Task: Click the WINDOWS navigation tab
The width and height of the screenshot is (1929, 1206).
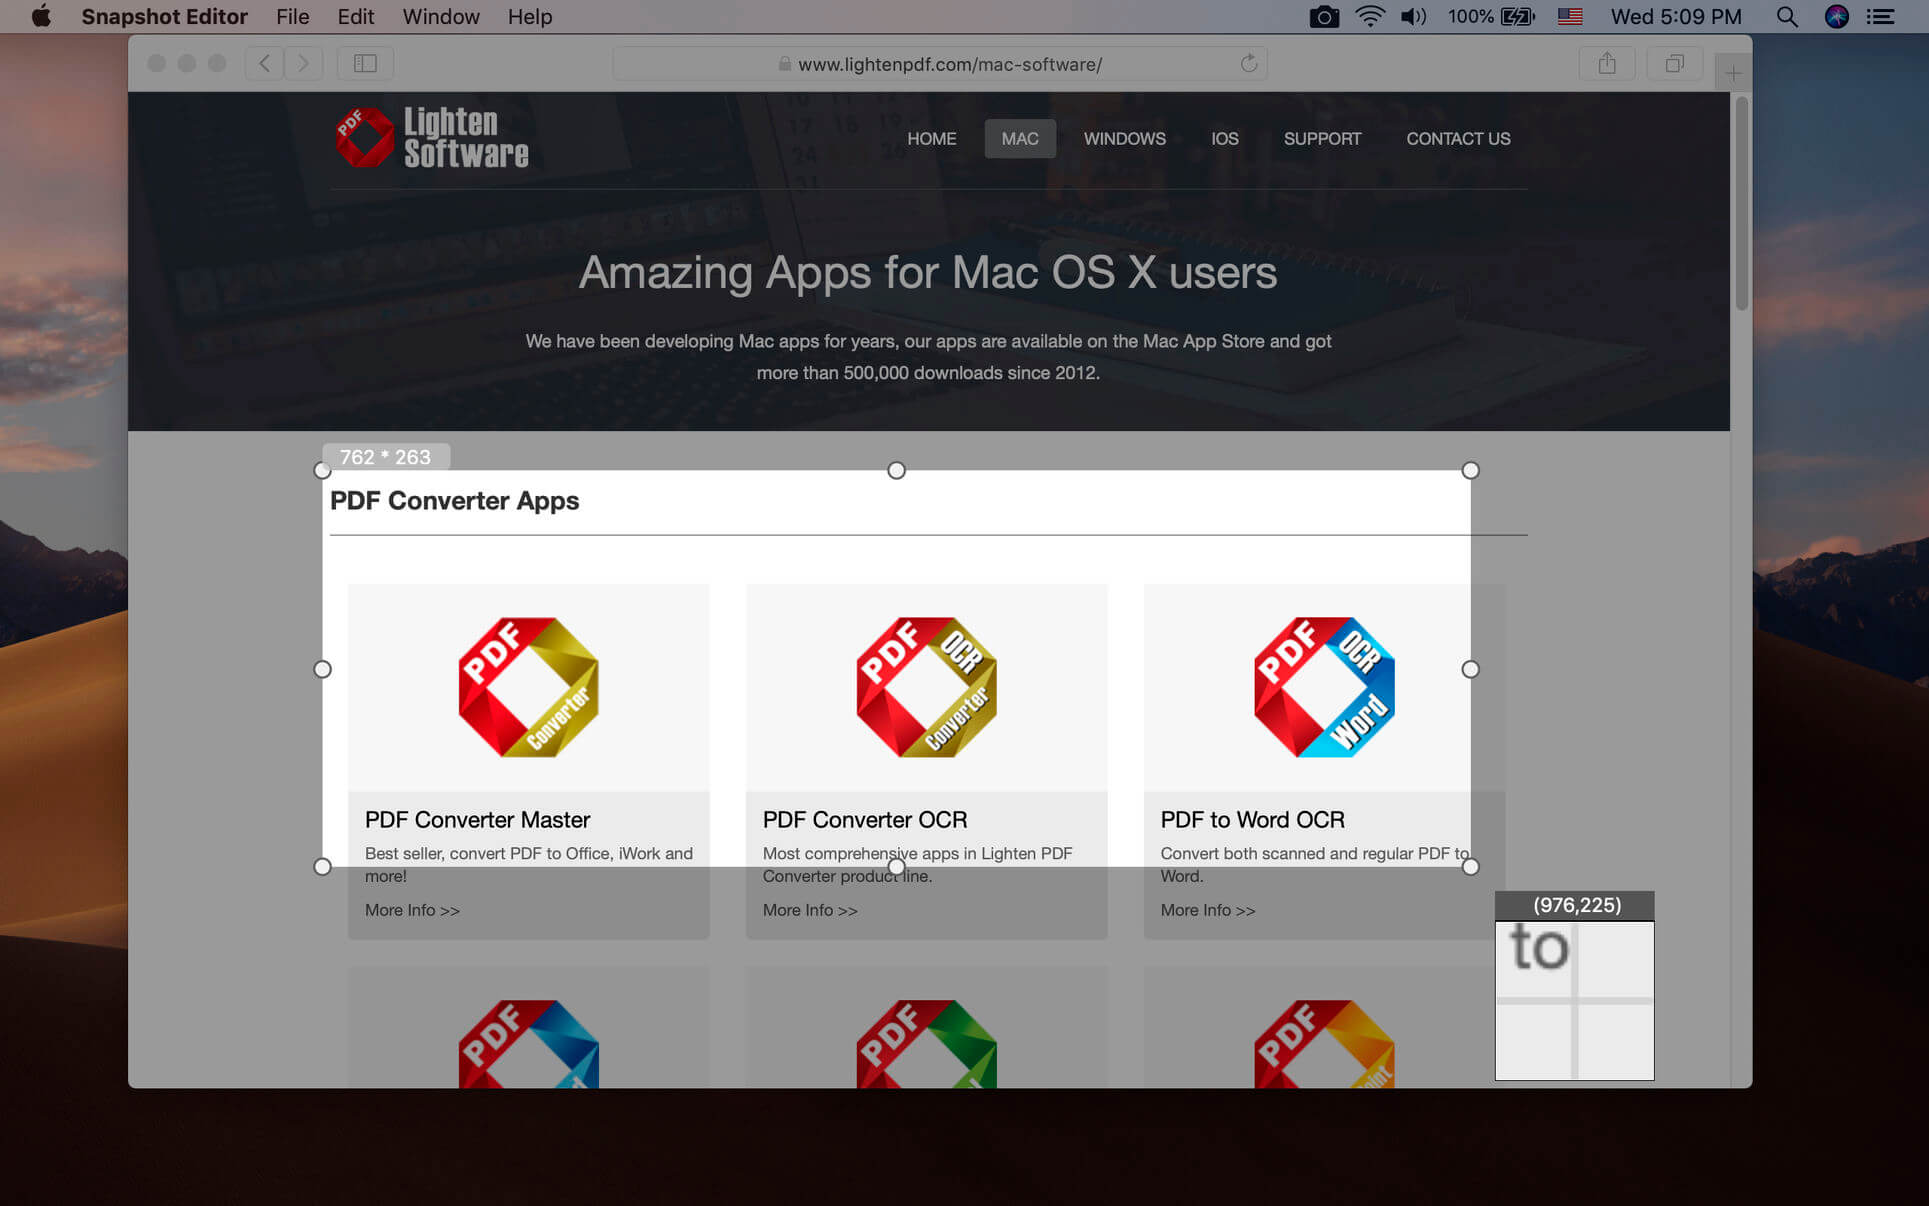Action: [x=1124, y=139]
